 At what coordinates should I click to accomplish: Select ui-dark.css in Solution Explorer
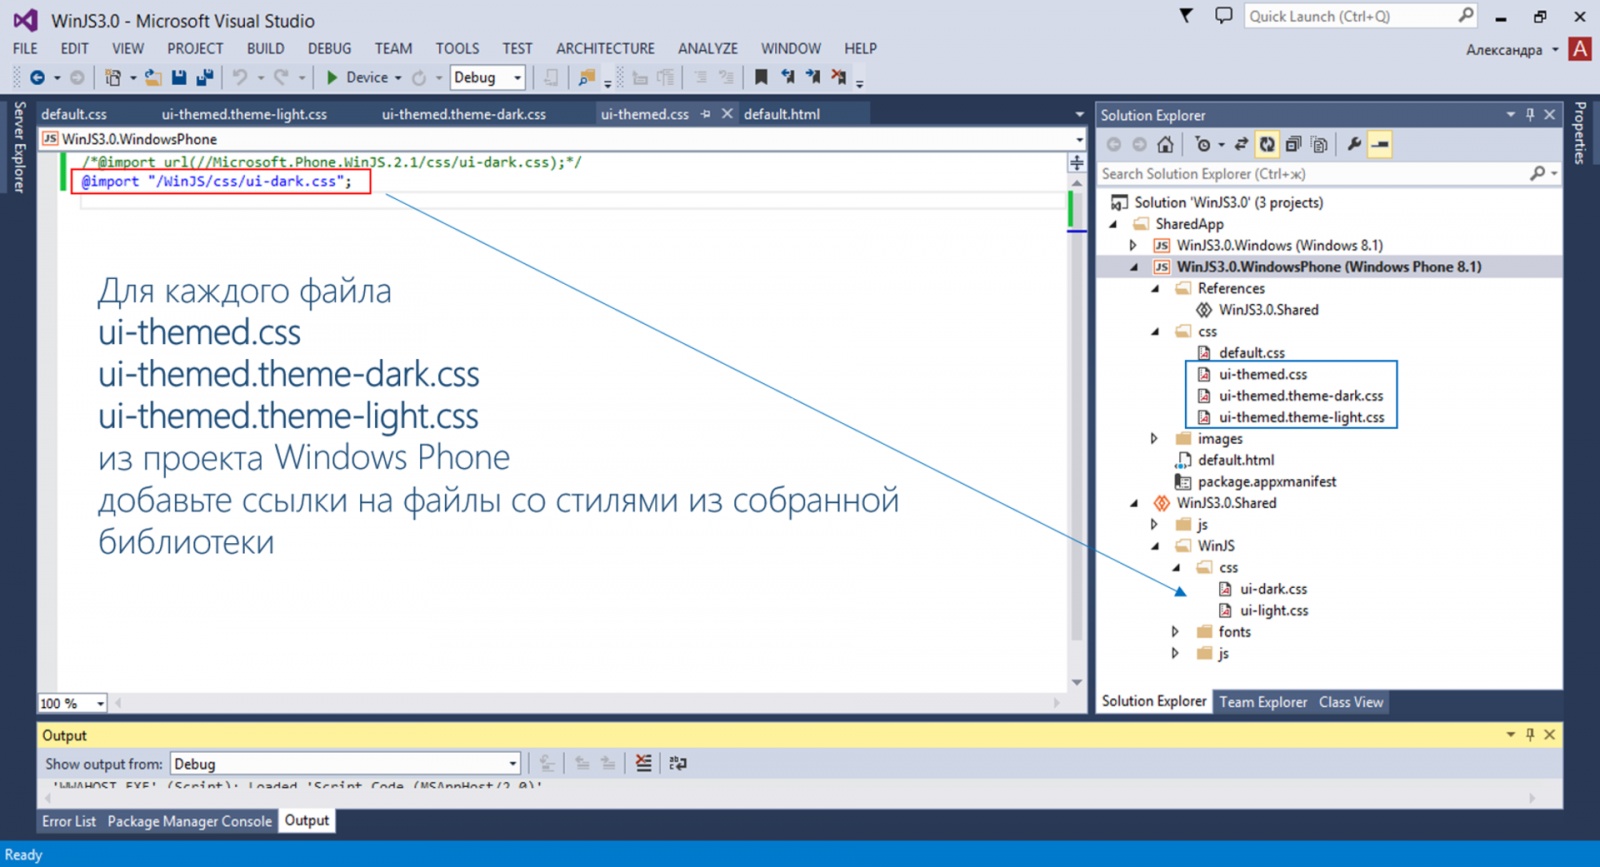click(1273, 589)
